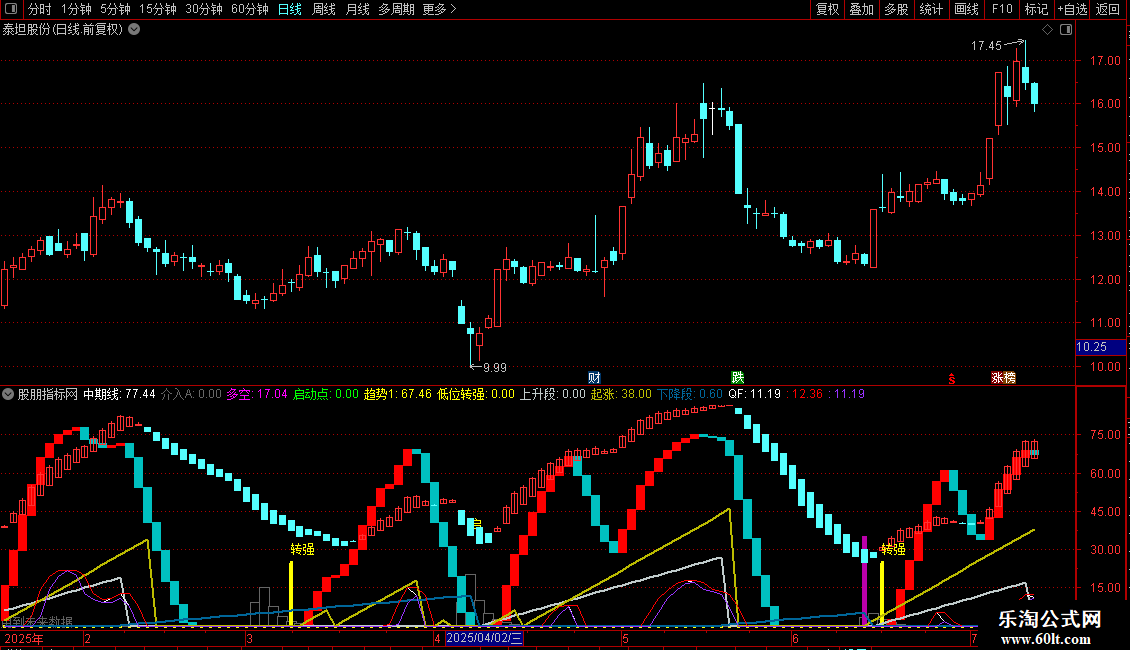Open the 复权 adjustment menu
Viewport: 1130px width, 650px height.
point(827,9)
